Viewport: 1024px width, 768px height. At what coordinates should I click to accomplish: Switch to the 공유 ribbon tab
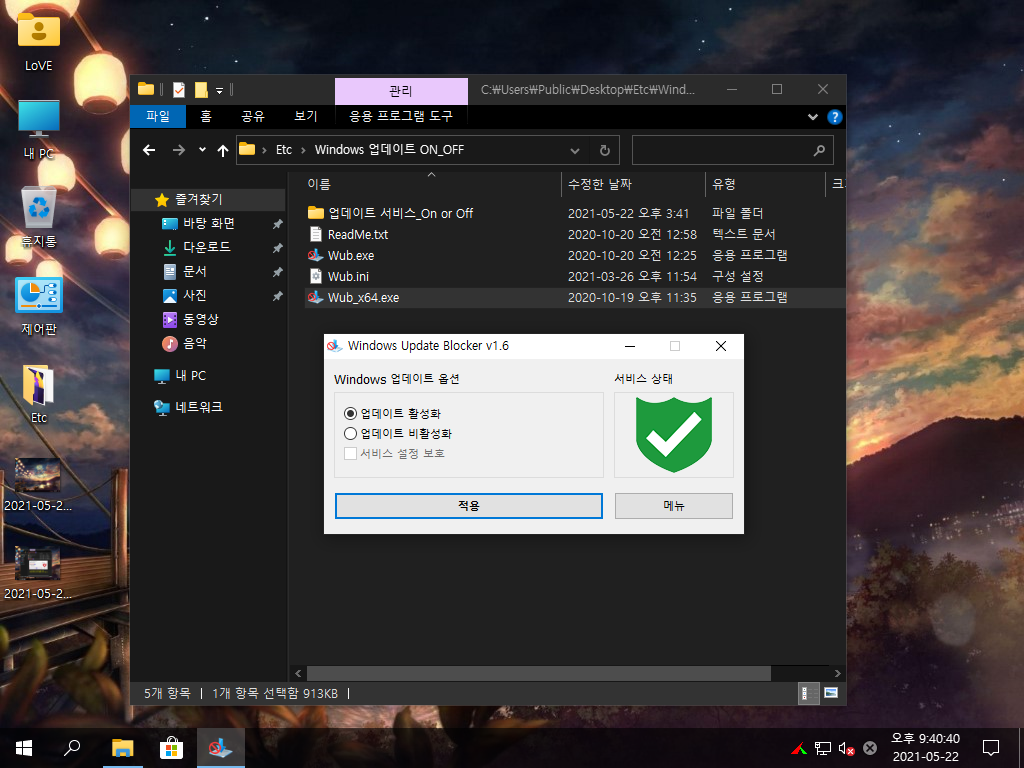pos(253,116)
